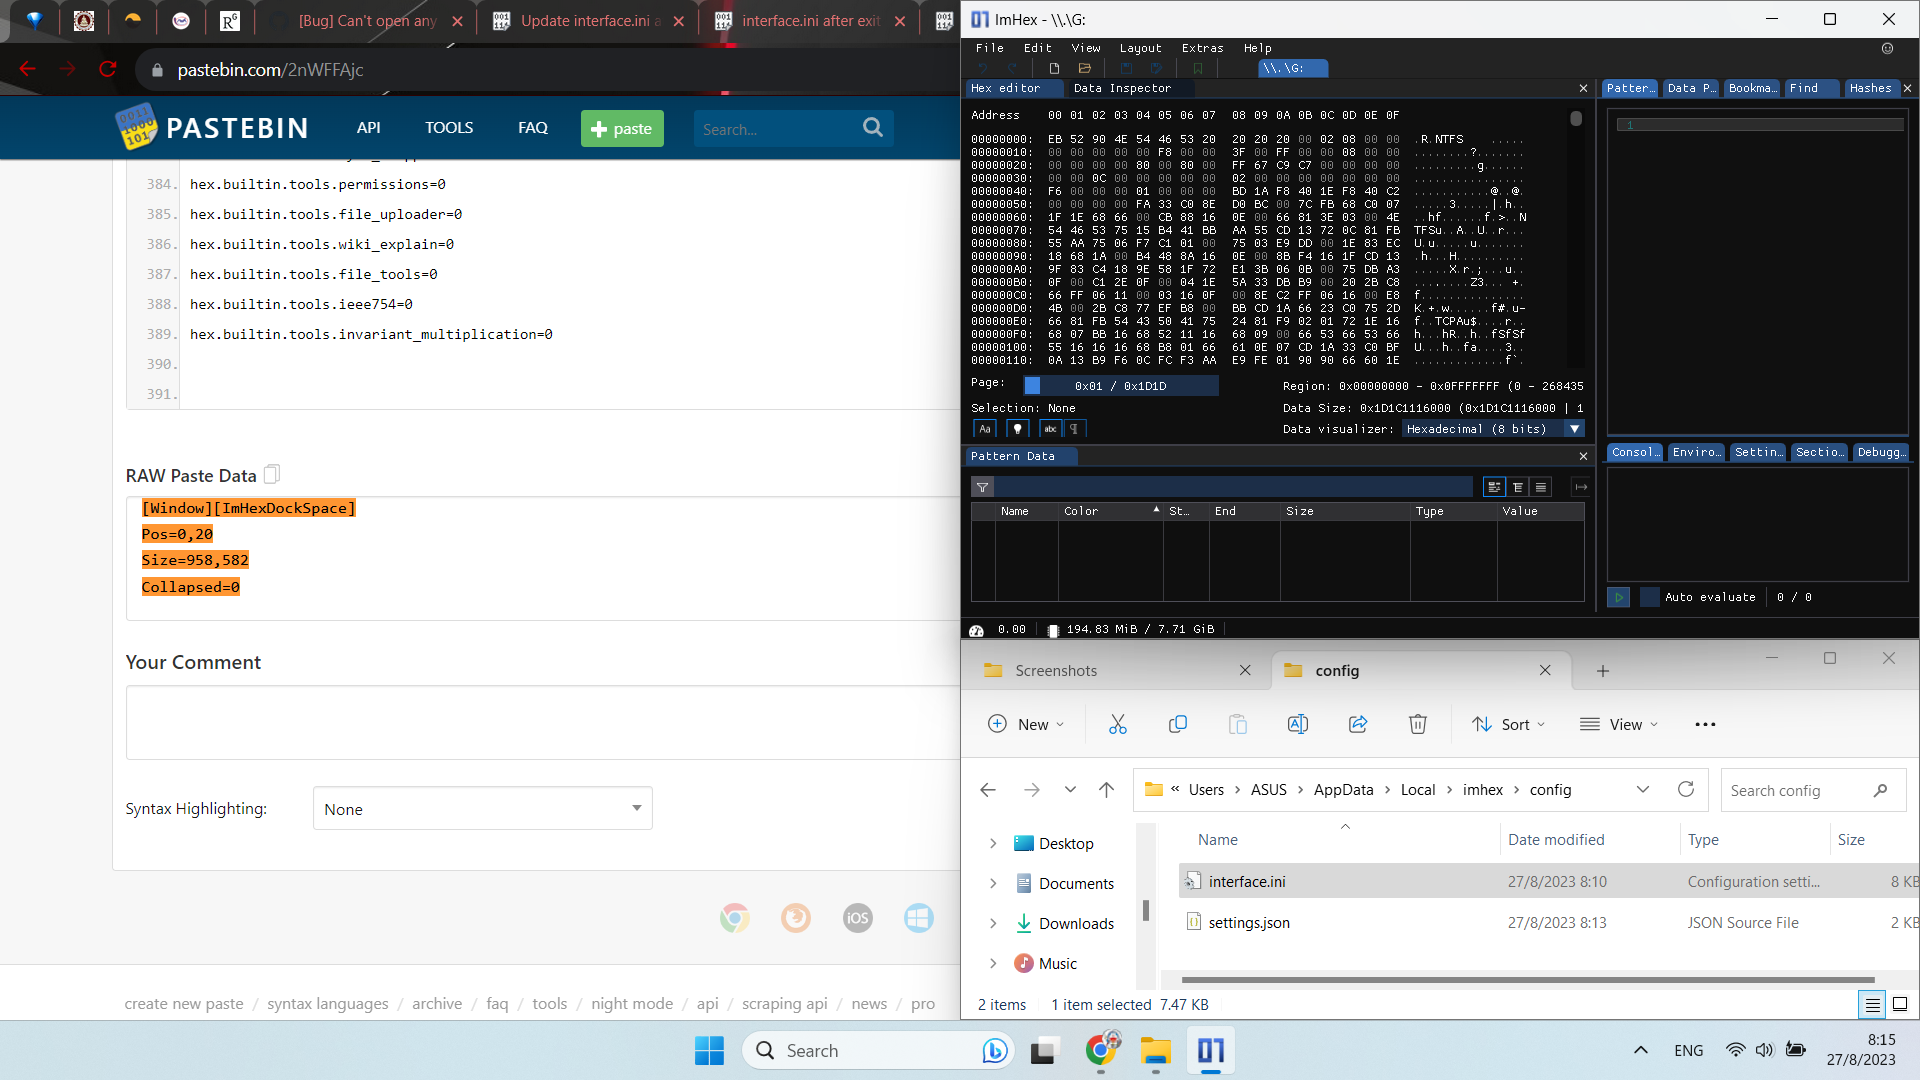The width and height of the screenshot is (1920, 1080).
Task: Switch to the Data Inspector tab
Action: click(1122, 88)
